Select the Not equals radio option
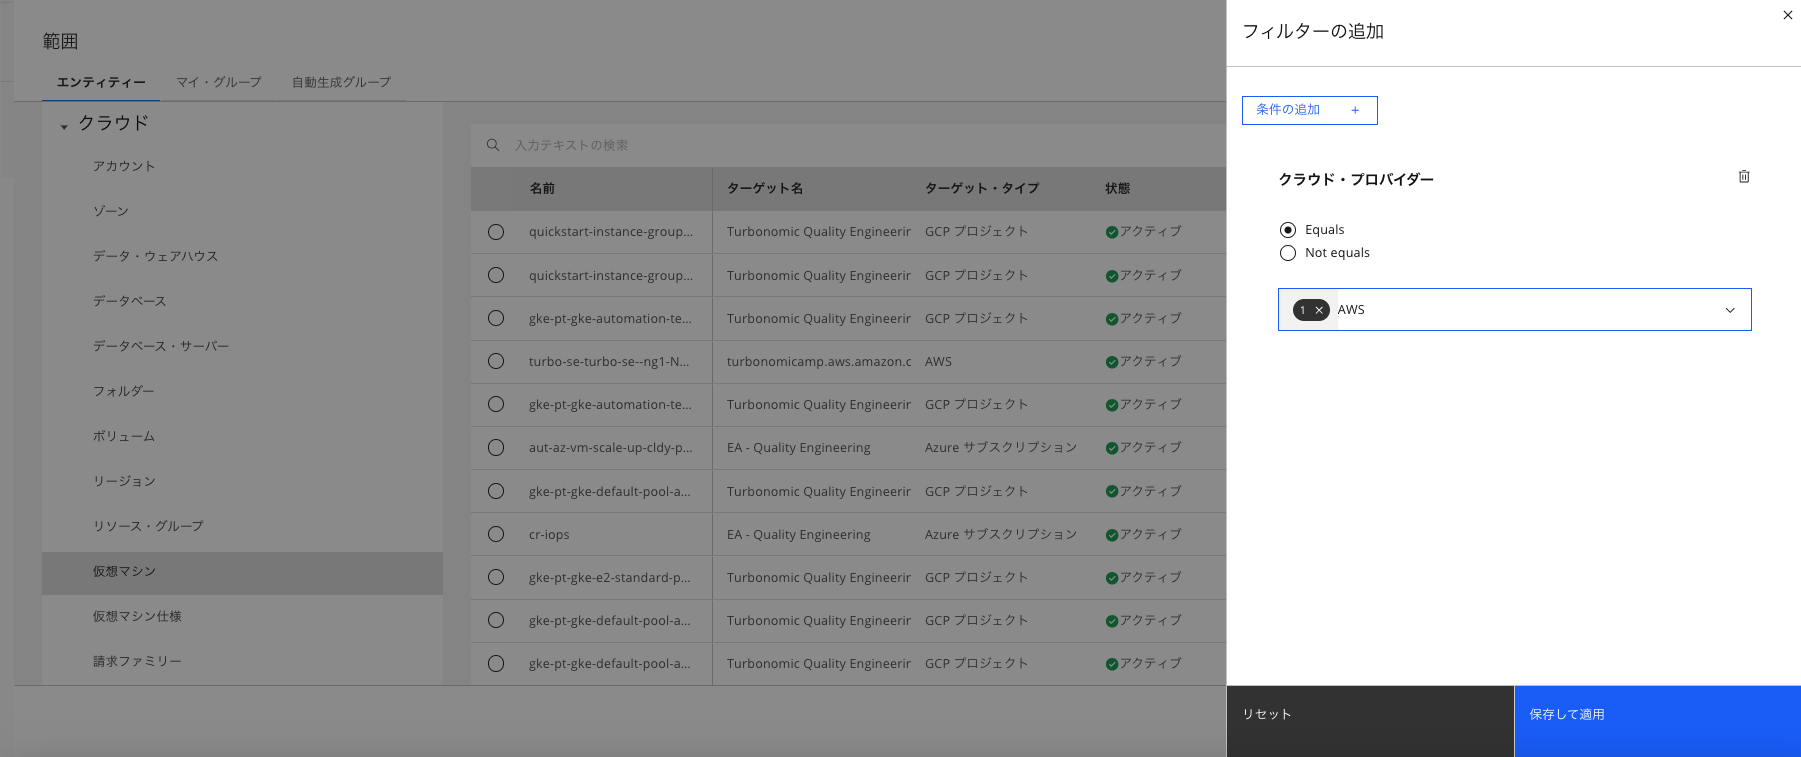This screenshot has height=757, width=1801. coord(1288,253)
